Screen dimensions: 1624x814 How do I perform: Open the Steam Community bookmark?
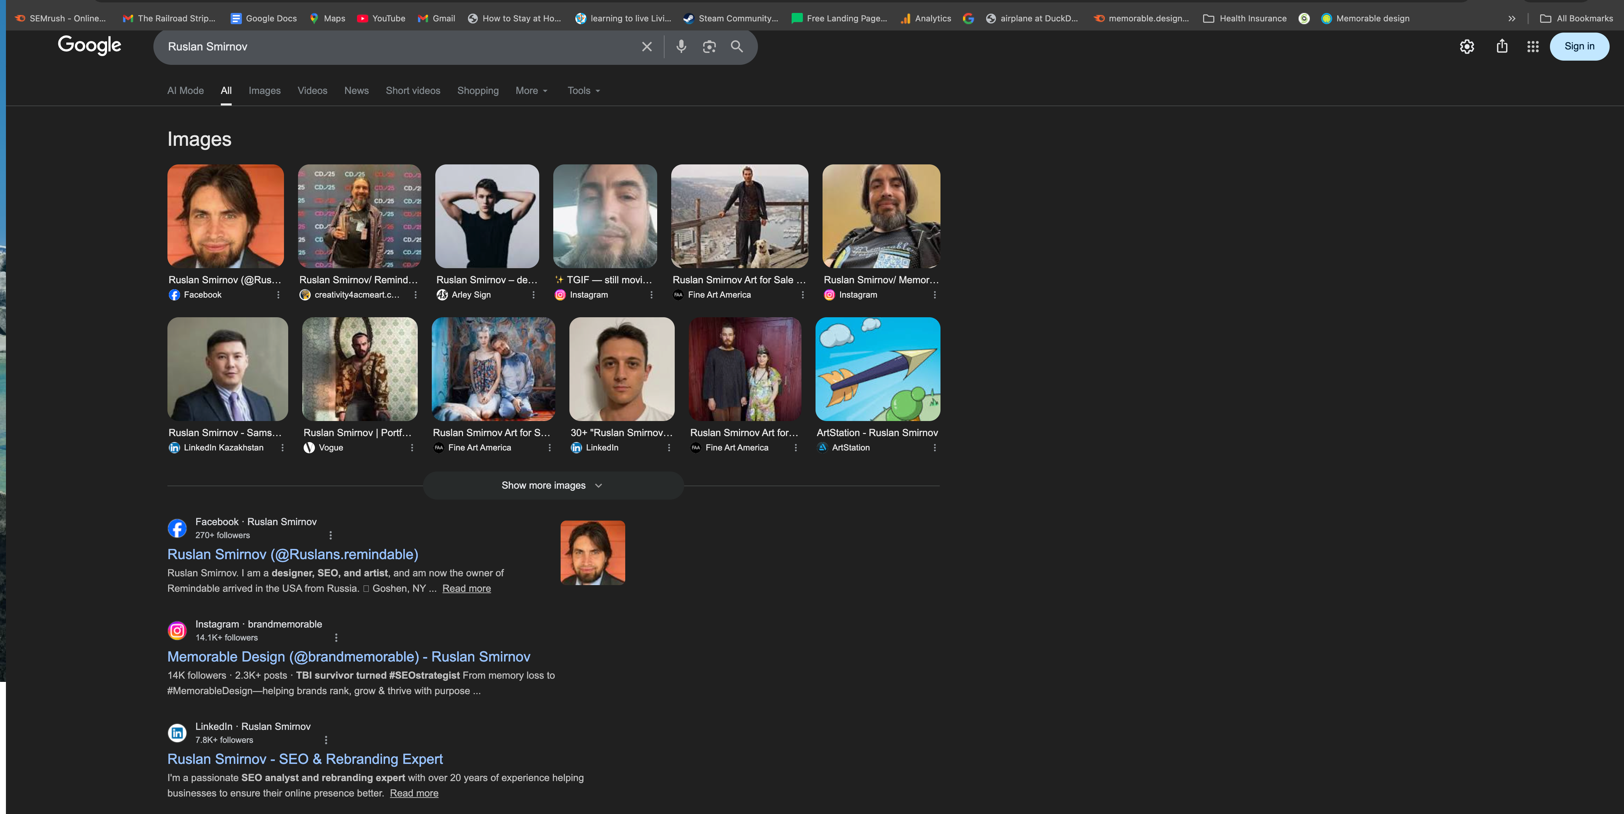coord(730,18)
